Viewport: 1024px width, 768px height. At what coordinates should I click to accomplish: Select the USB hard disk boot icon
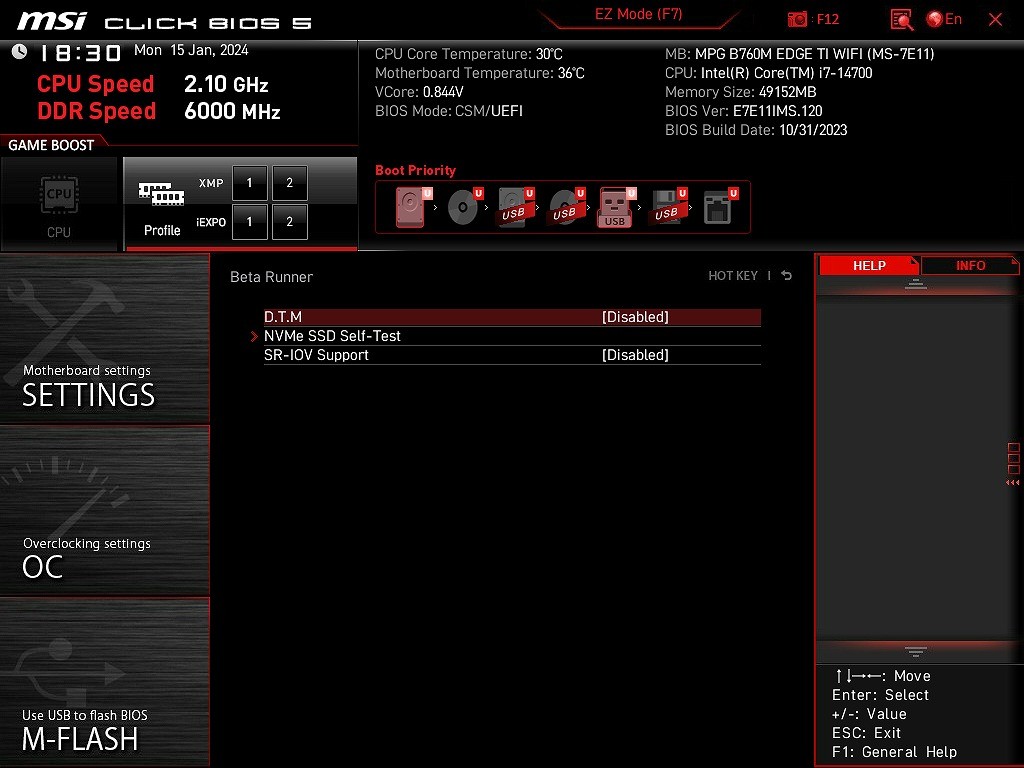(x=515, y=207)
